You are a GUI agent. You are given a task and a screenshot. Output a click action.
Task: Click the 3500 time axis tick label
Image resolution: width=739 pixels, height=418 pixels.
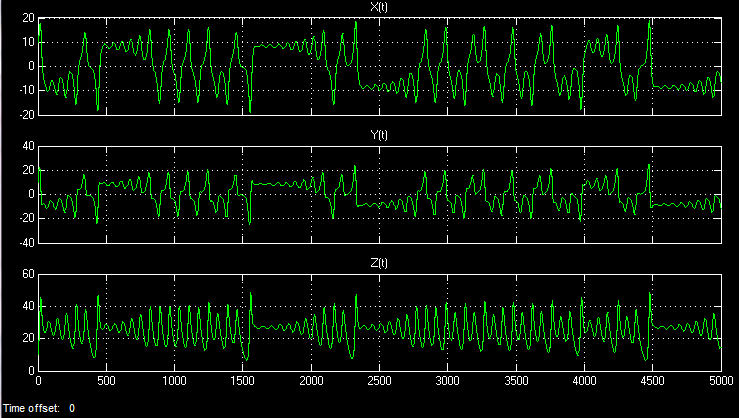coord(516,380)
